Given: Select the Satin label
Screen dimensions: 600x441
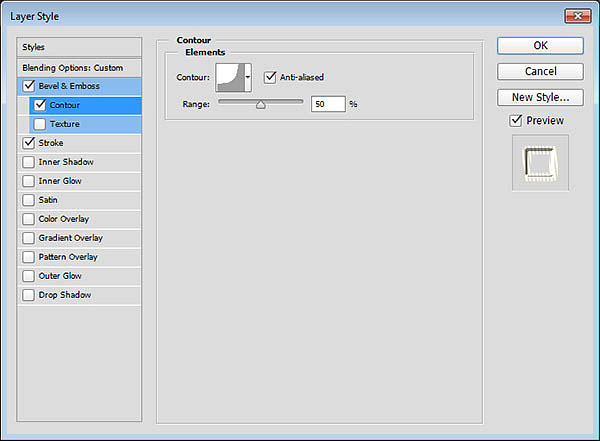Looking at the screenshot, I should [x=48, y=200].
